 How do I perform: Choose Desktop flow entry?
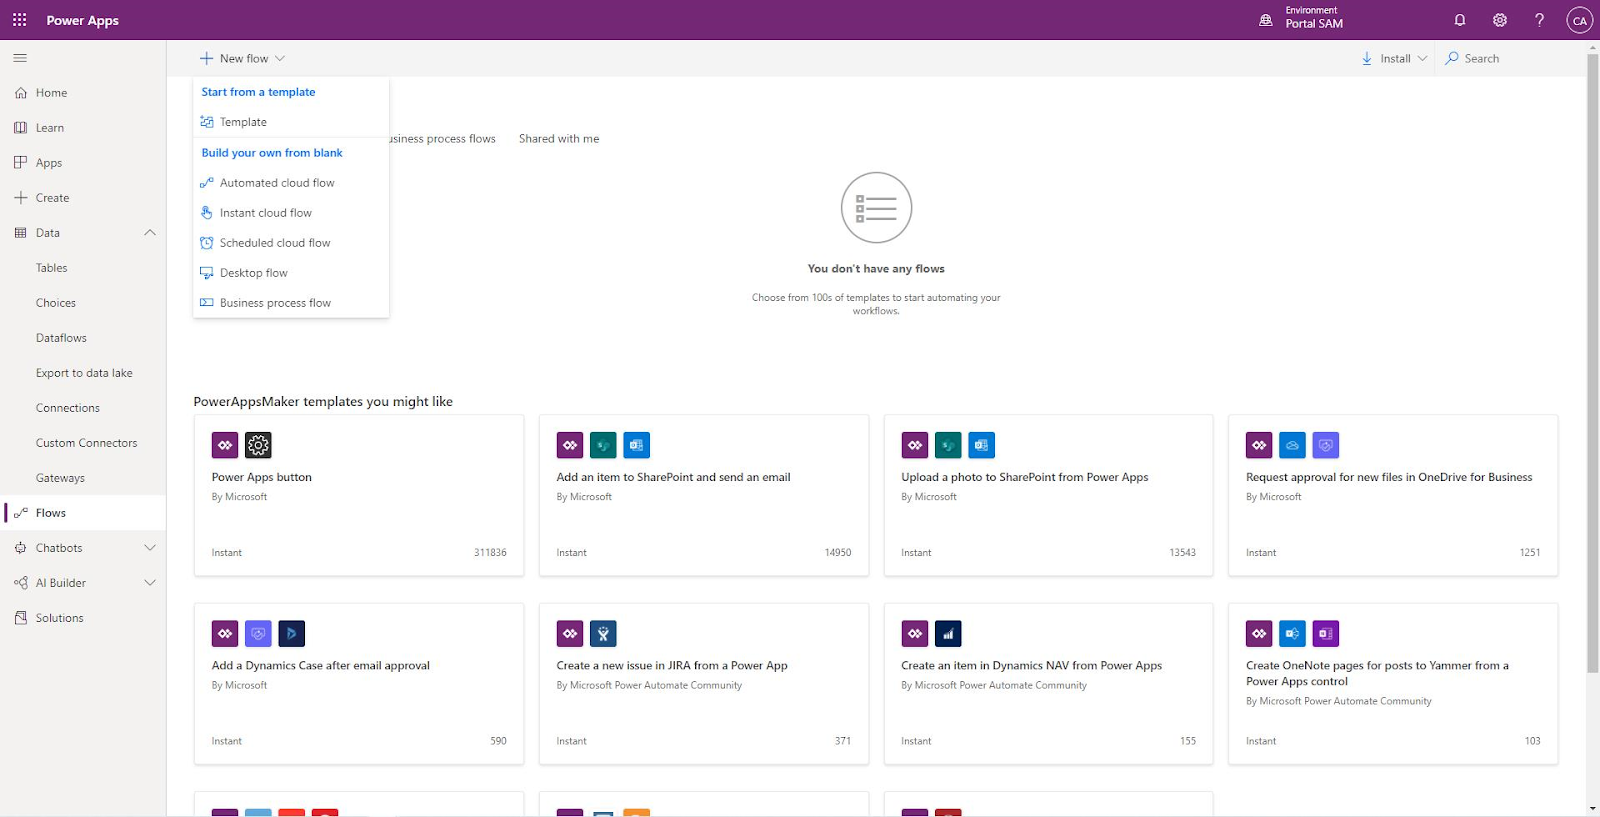click(291, 273)
